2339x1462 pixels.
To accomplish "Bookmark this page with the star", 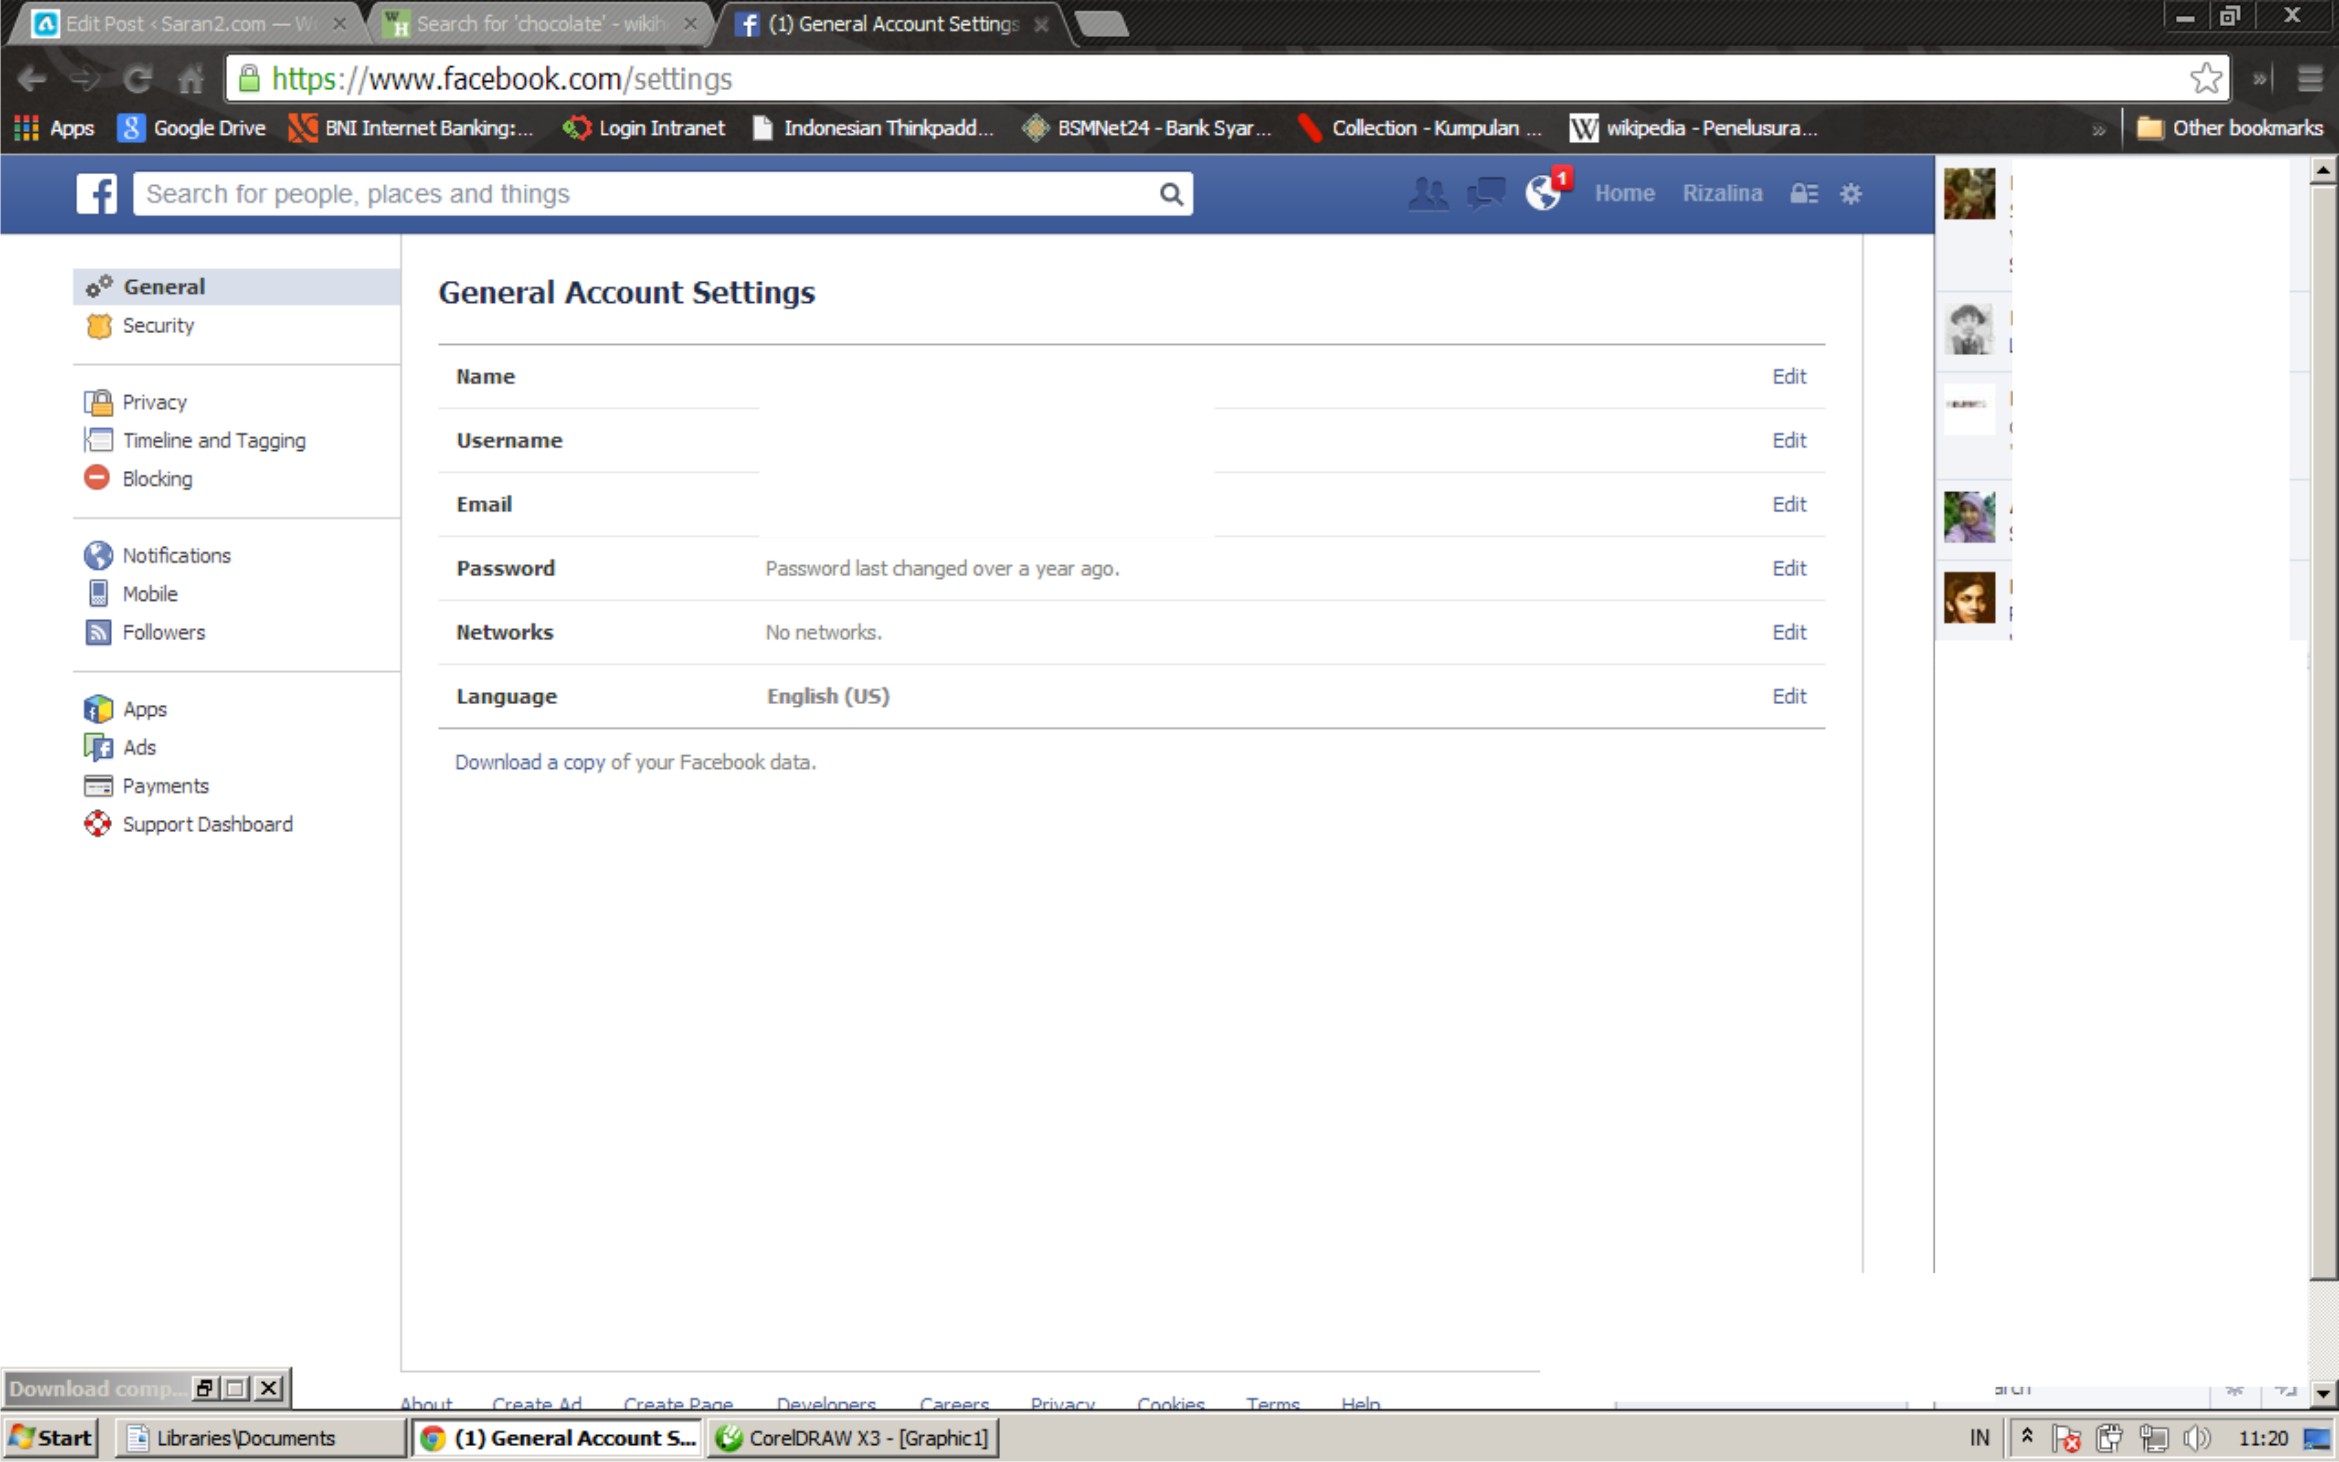I will (x=2205, y=78).
